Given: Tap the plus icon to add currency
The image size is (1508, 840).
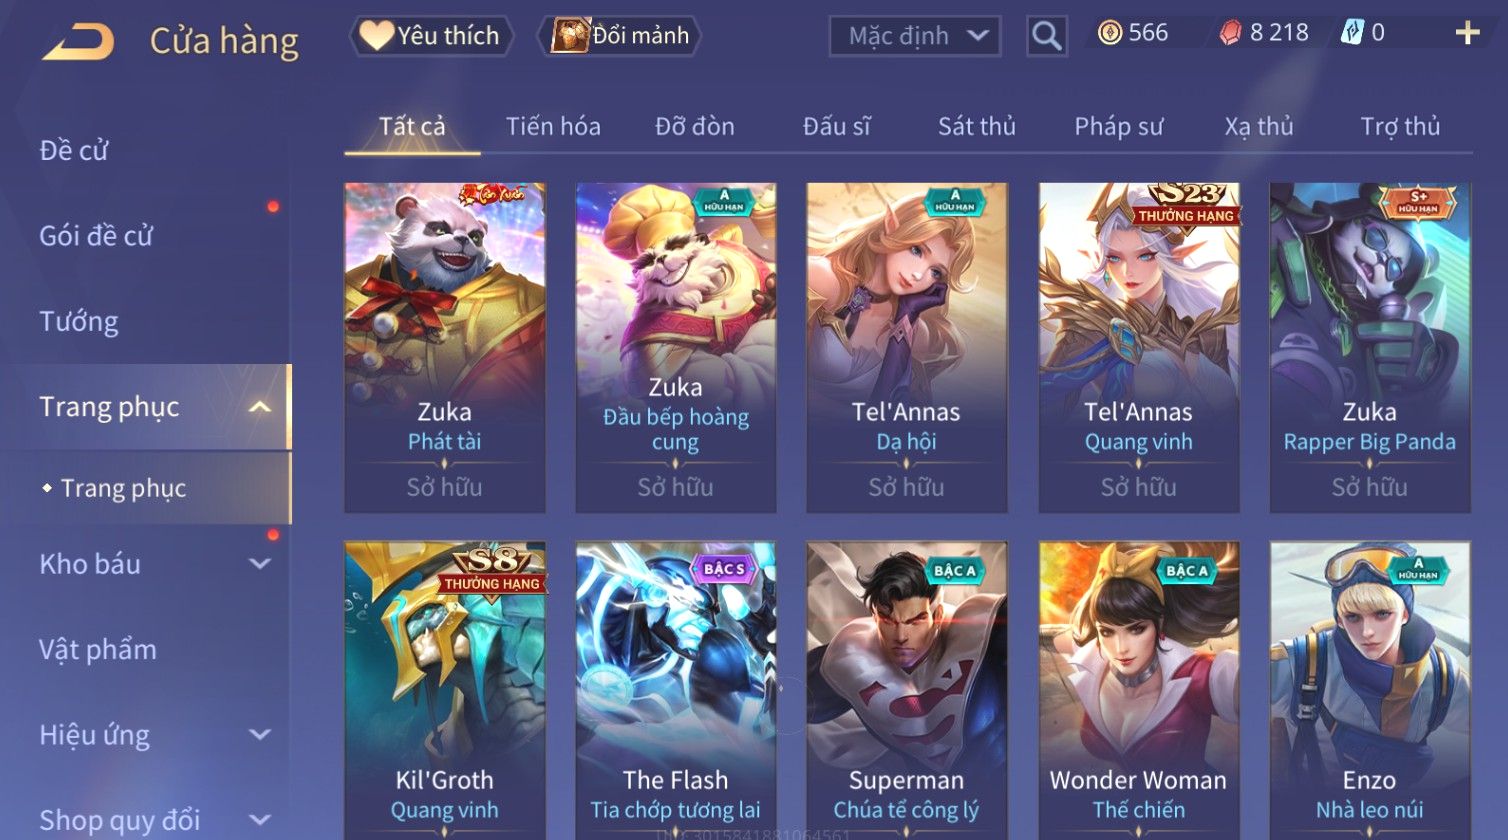Looking at the screenshot, I should pos(1467,33).
